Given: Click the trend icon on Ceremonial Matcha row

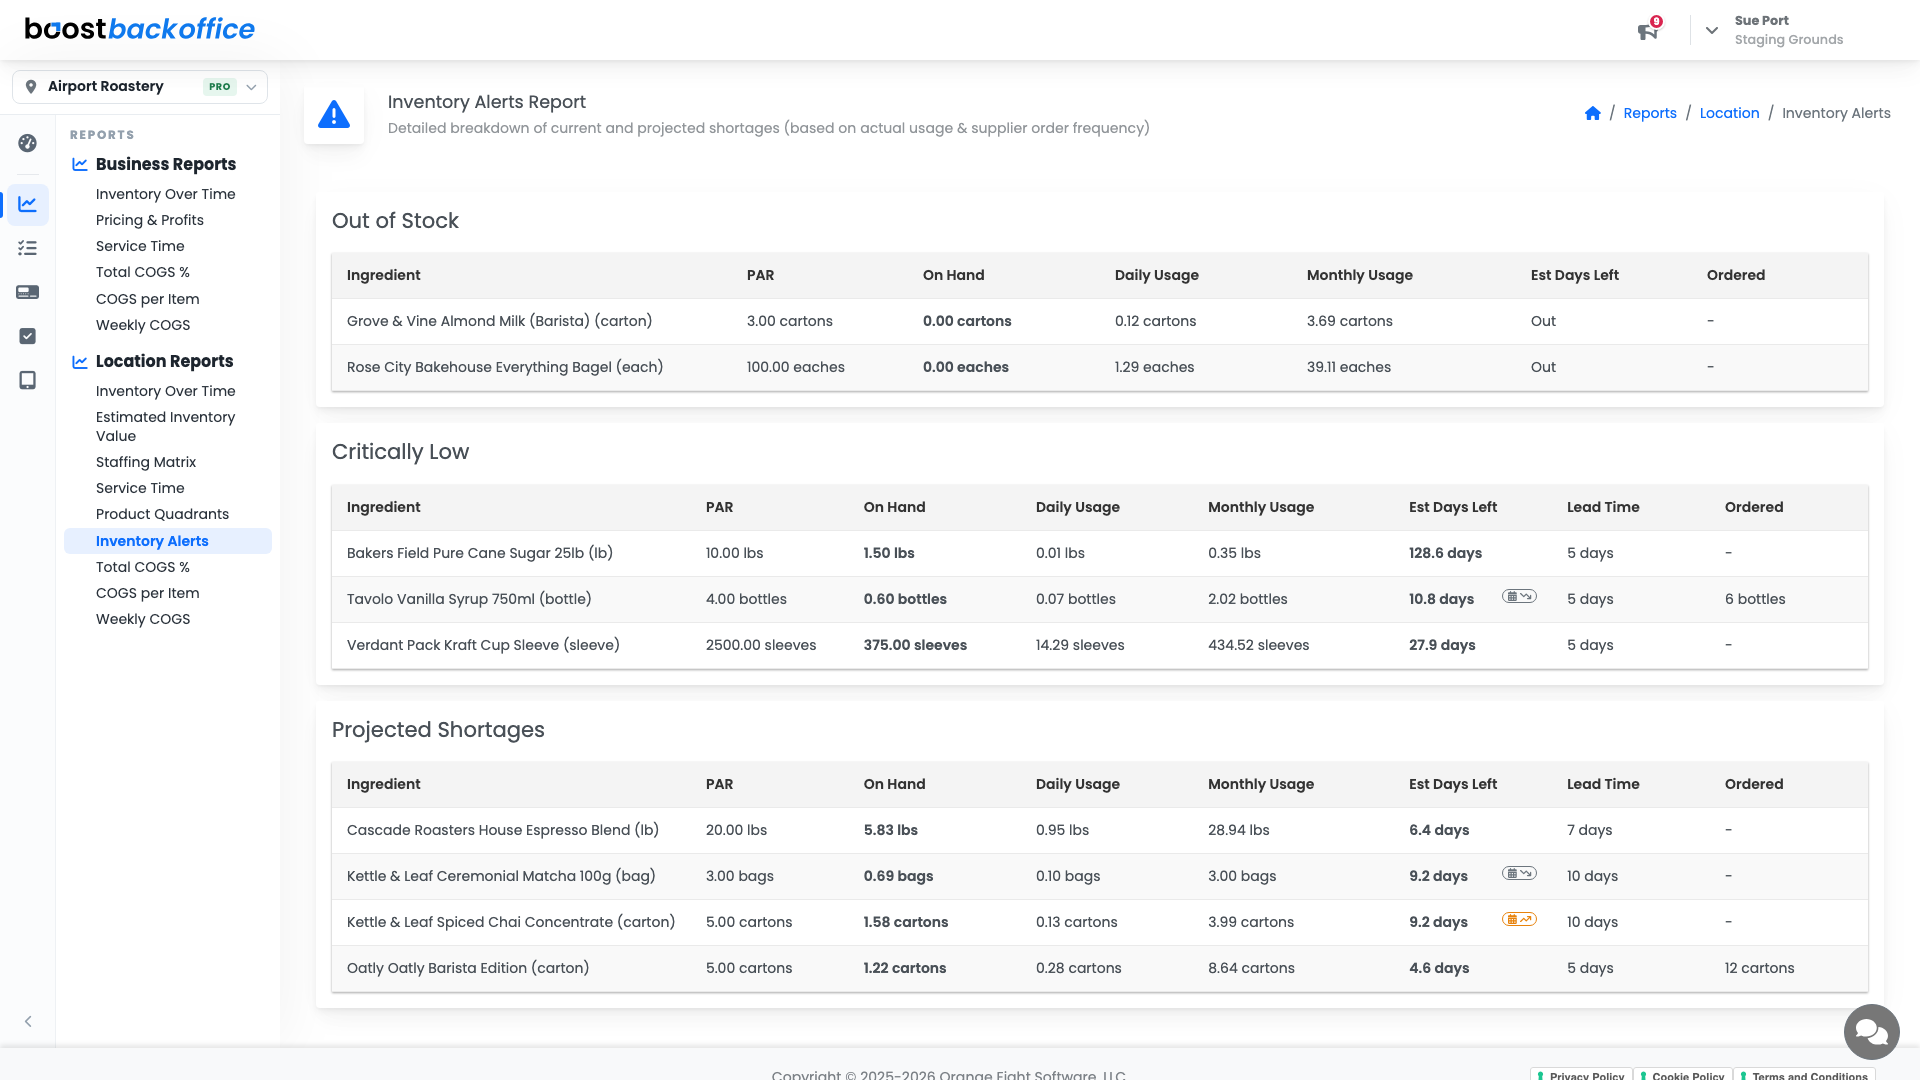Looking at the screenshot, I should [1519, 873].
